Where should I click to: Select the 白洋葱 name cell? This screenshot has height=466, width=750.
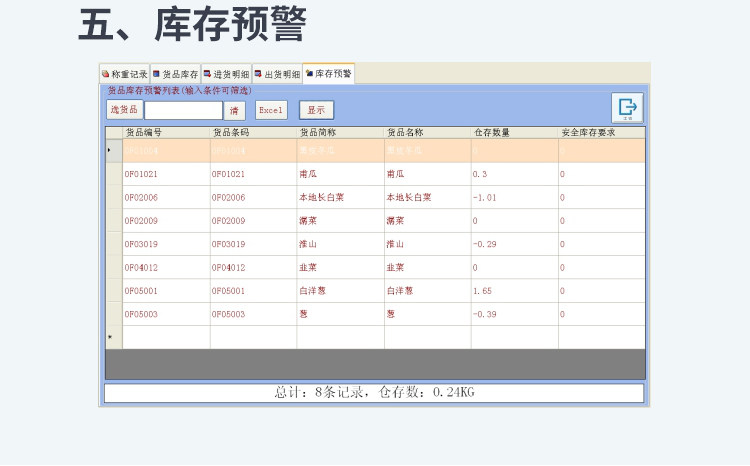tap(428, 291)
